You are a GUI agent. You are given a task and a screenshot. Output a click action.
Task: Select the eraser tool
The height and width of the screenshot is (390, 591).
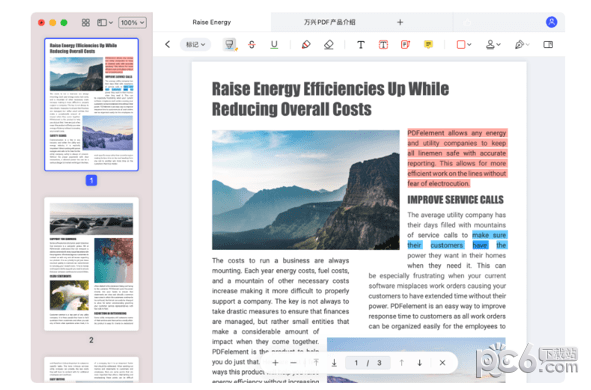[x=329, y=44]
